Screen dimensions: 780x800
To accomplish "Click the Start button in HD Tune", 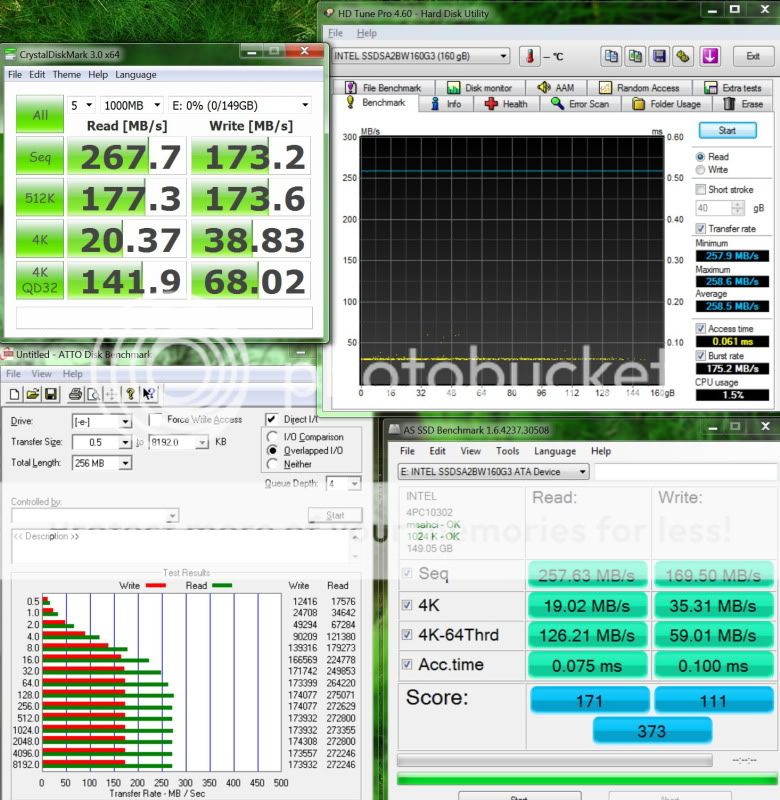I will click(x=726, y=130).
